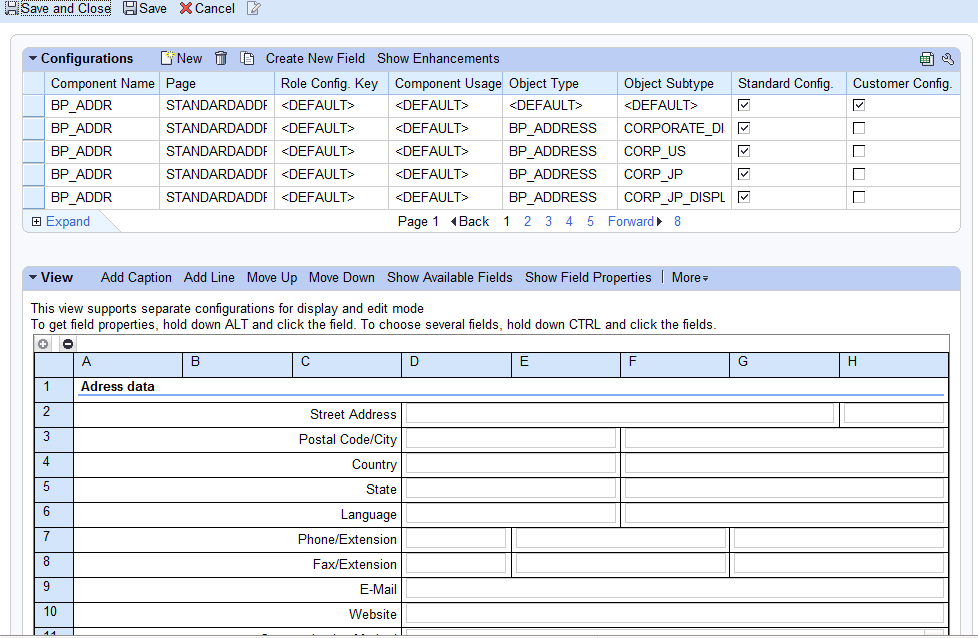
Task: Click the Role Config. Key column header
Action: coord(331,83)
